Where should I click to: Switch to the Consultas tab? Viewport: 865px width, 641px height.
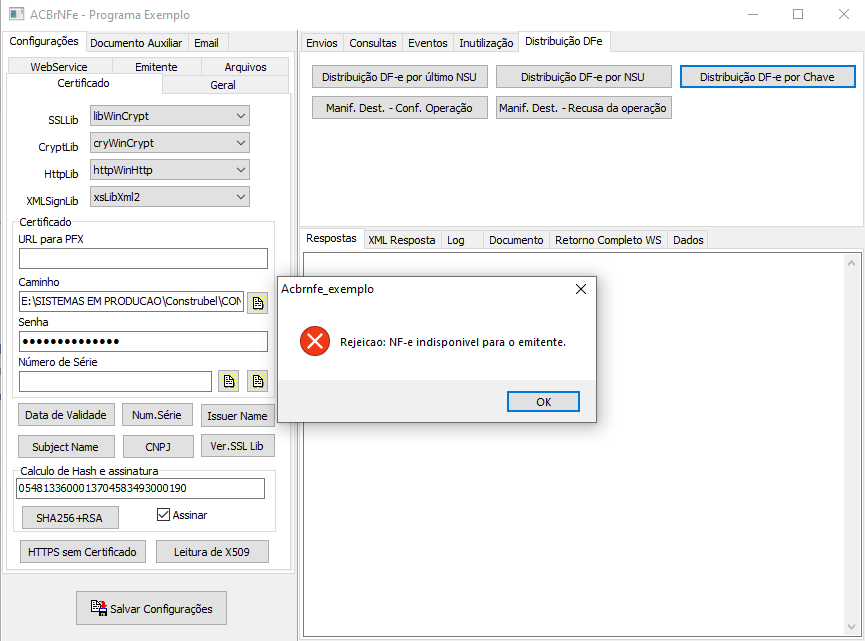(x=373, y=43)
